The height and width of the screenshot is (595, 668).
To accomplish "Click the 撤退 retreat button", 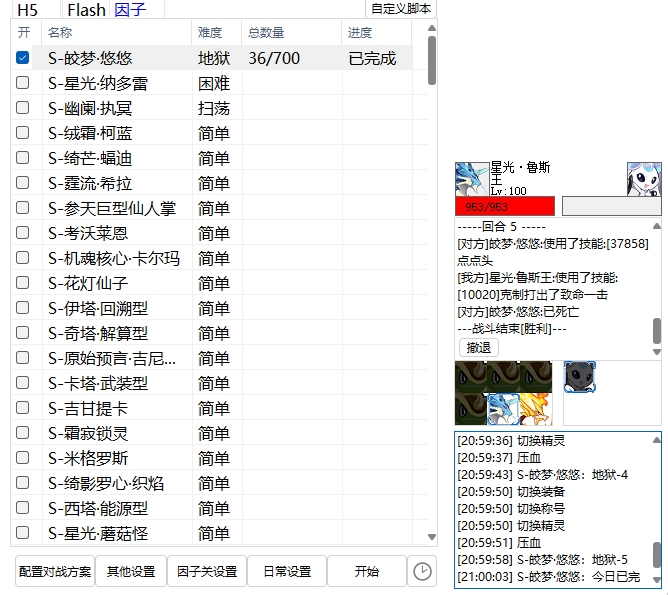I will pyautogui.click(x=479, y=347).
